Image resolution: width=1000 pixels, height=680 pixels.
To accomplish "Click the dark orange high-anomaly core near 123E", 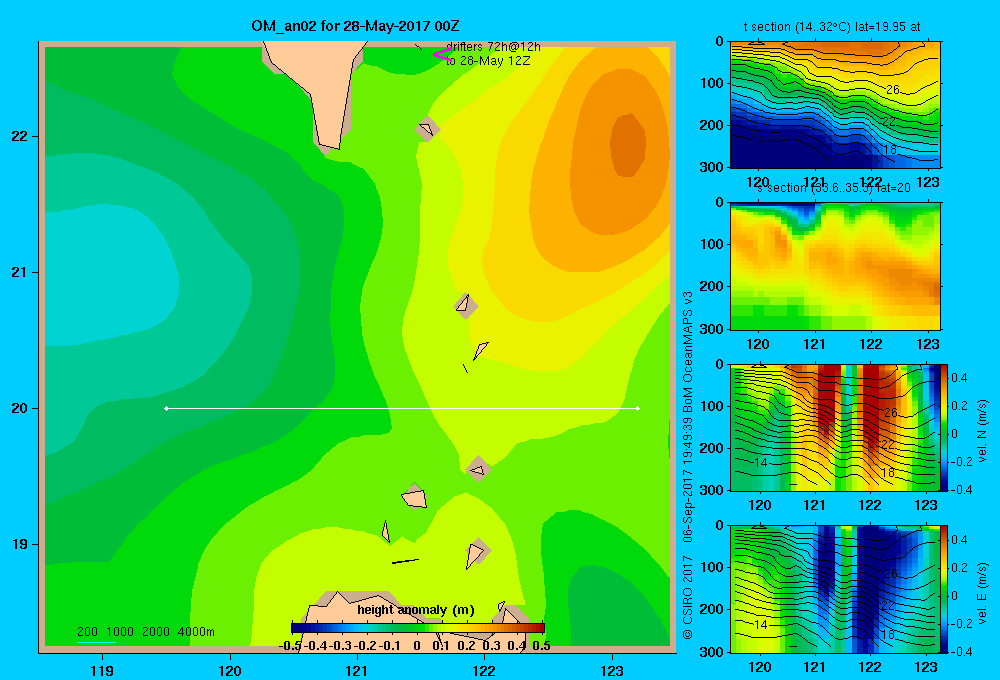I will tap(628, 145).
